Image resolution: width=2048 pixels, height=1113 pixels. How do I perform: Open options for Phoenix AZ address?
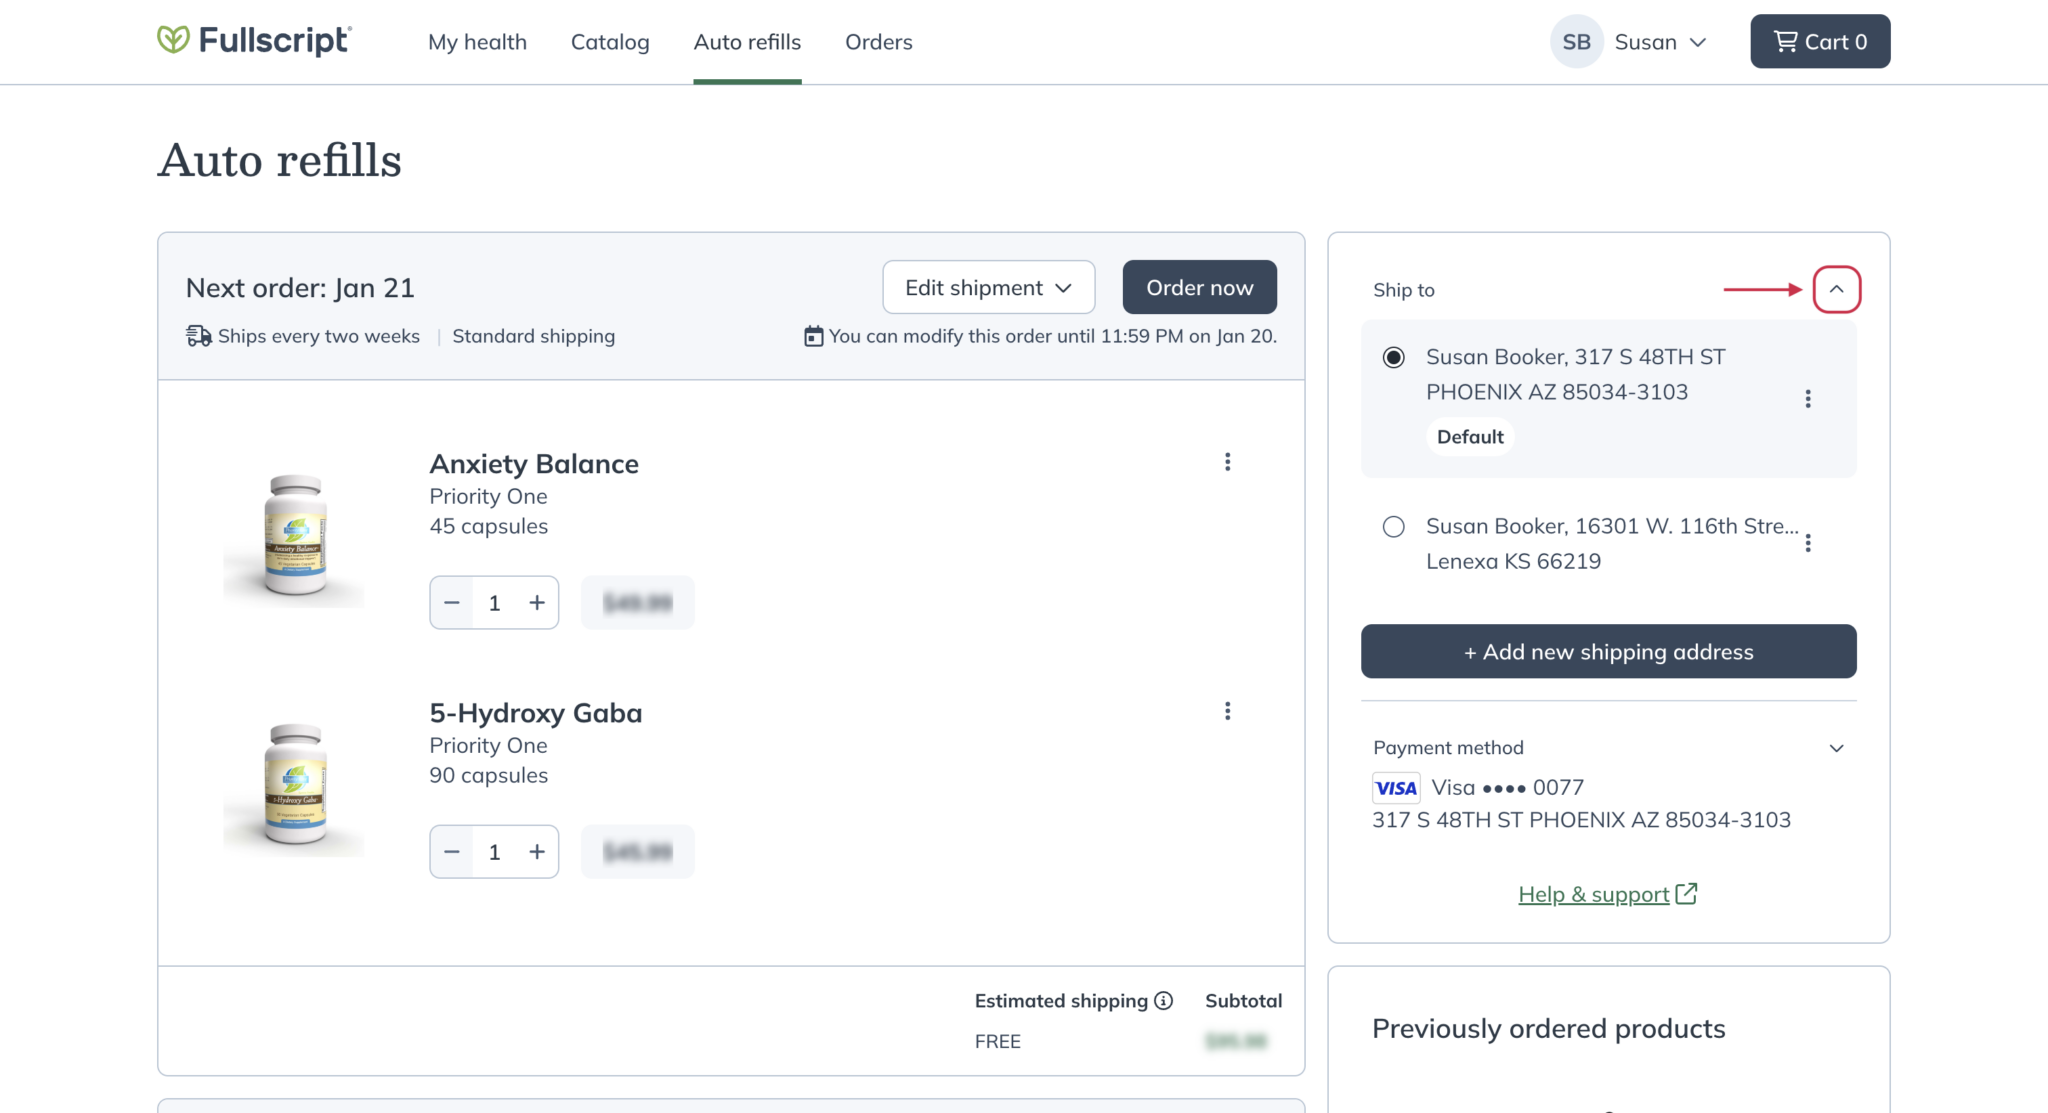click(x=1807, y=399)
